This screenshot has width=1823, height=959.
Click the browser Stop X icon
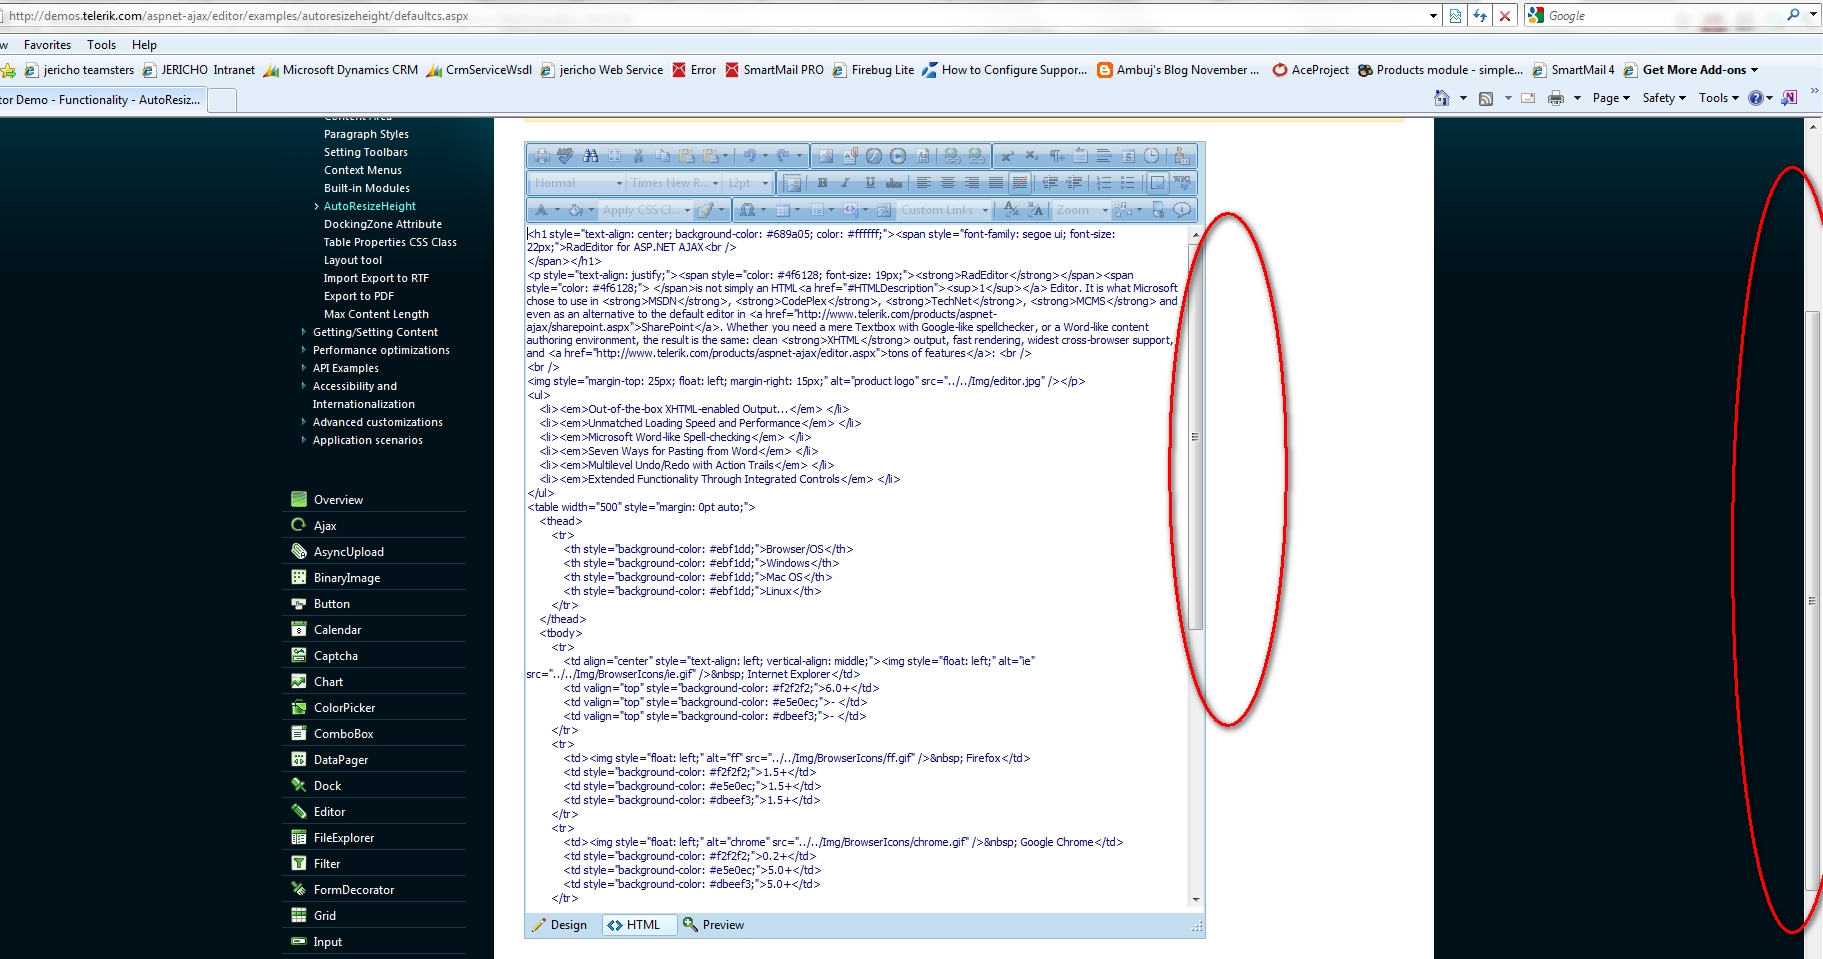1504,16
